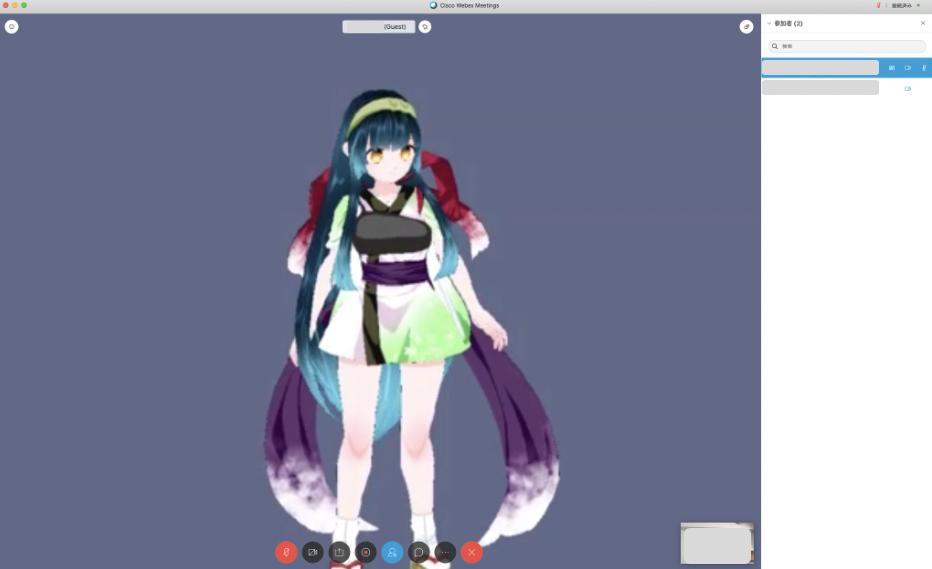Start recording with the record button
The width and height of the screenshot is (932, 569).
[x=366, y=552]
